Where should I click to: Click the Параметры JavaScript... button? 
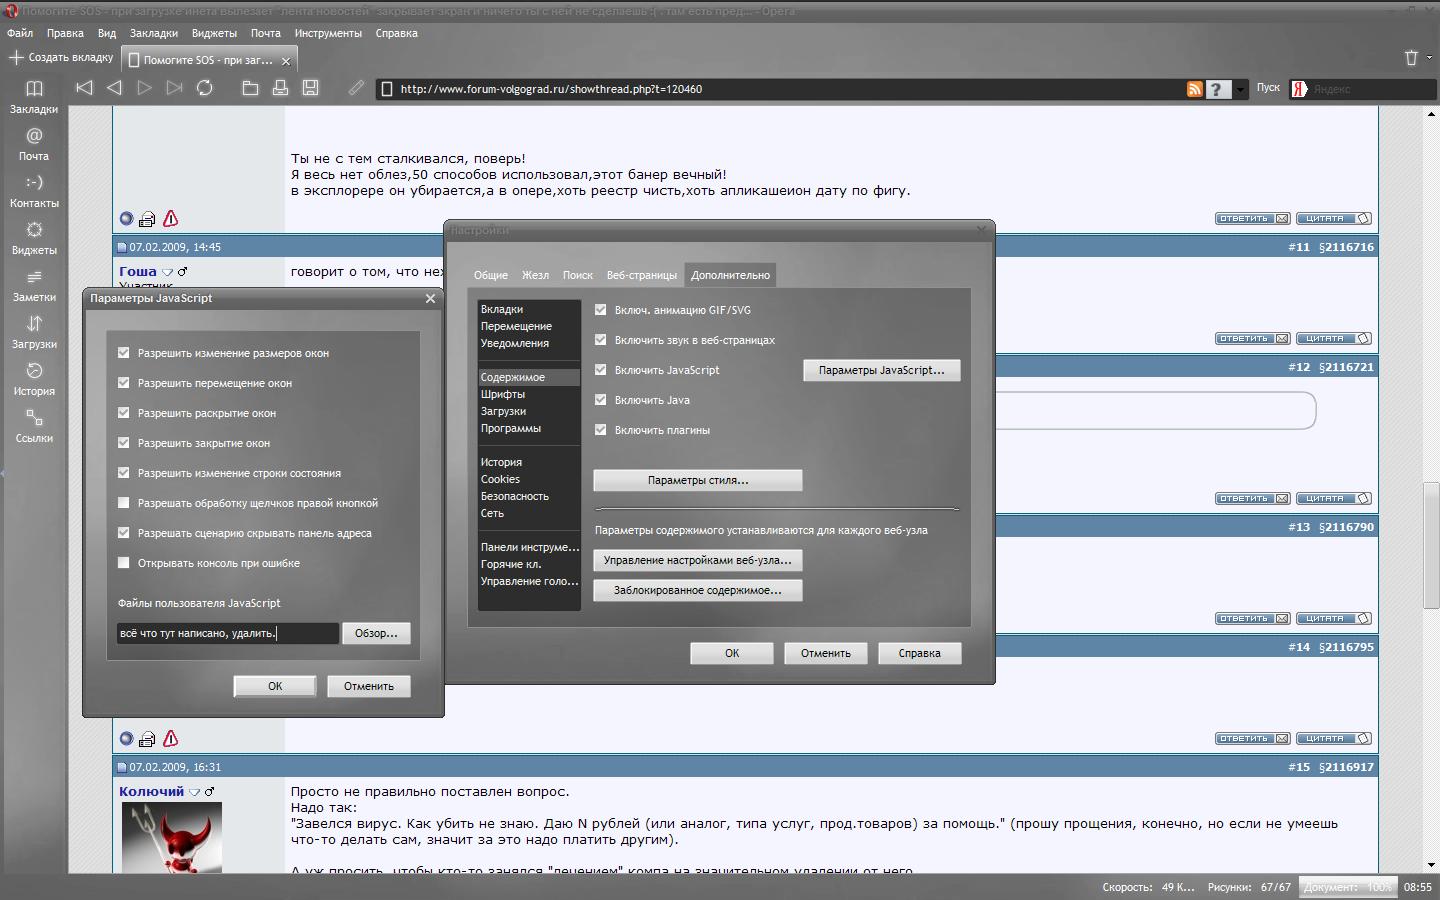pos(882,370)
